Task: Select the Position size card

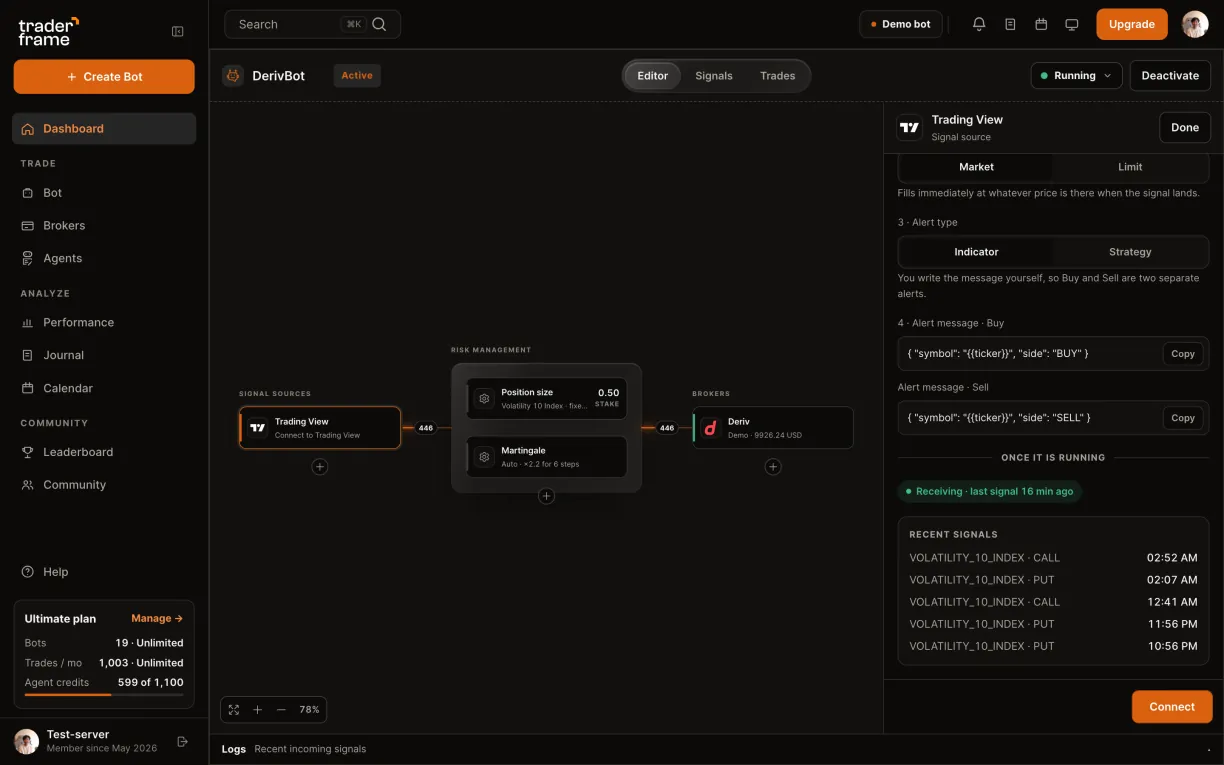Action: (x=547, y=398)
